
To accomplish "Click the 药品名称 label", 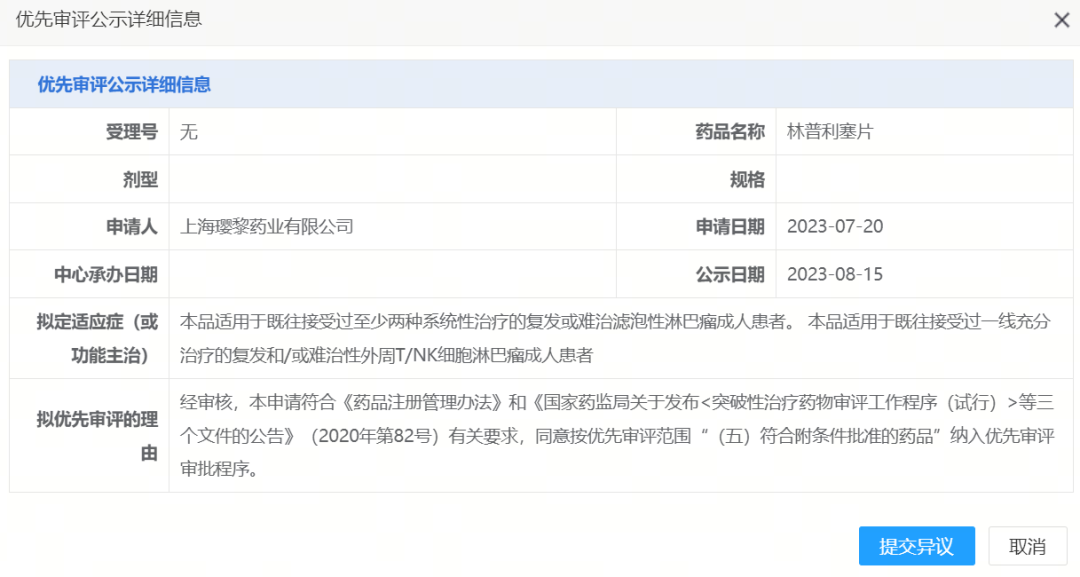I will pyautogui.click(x=730, y=132).
